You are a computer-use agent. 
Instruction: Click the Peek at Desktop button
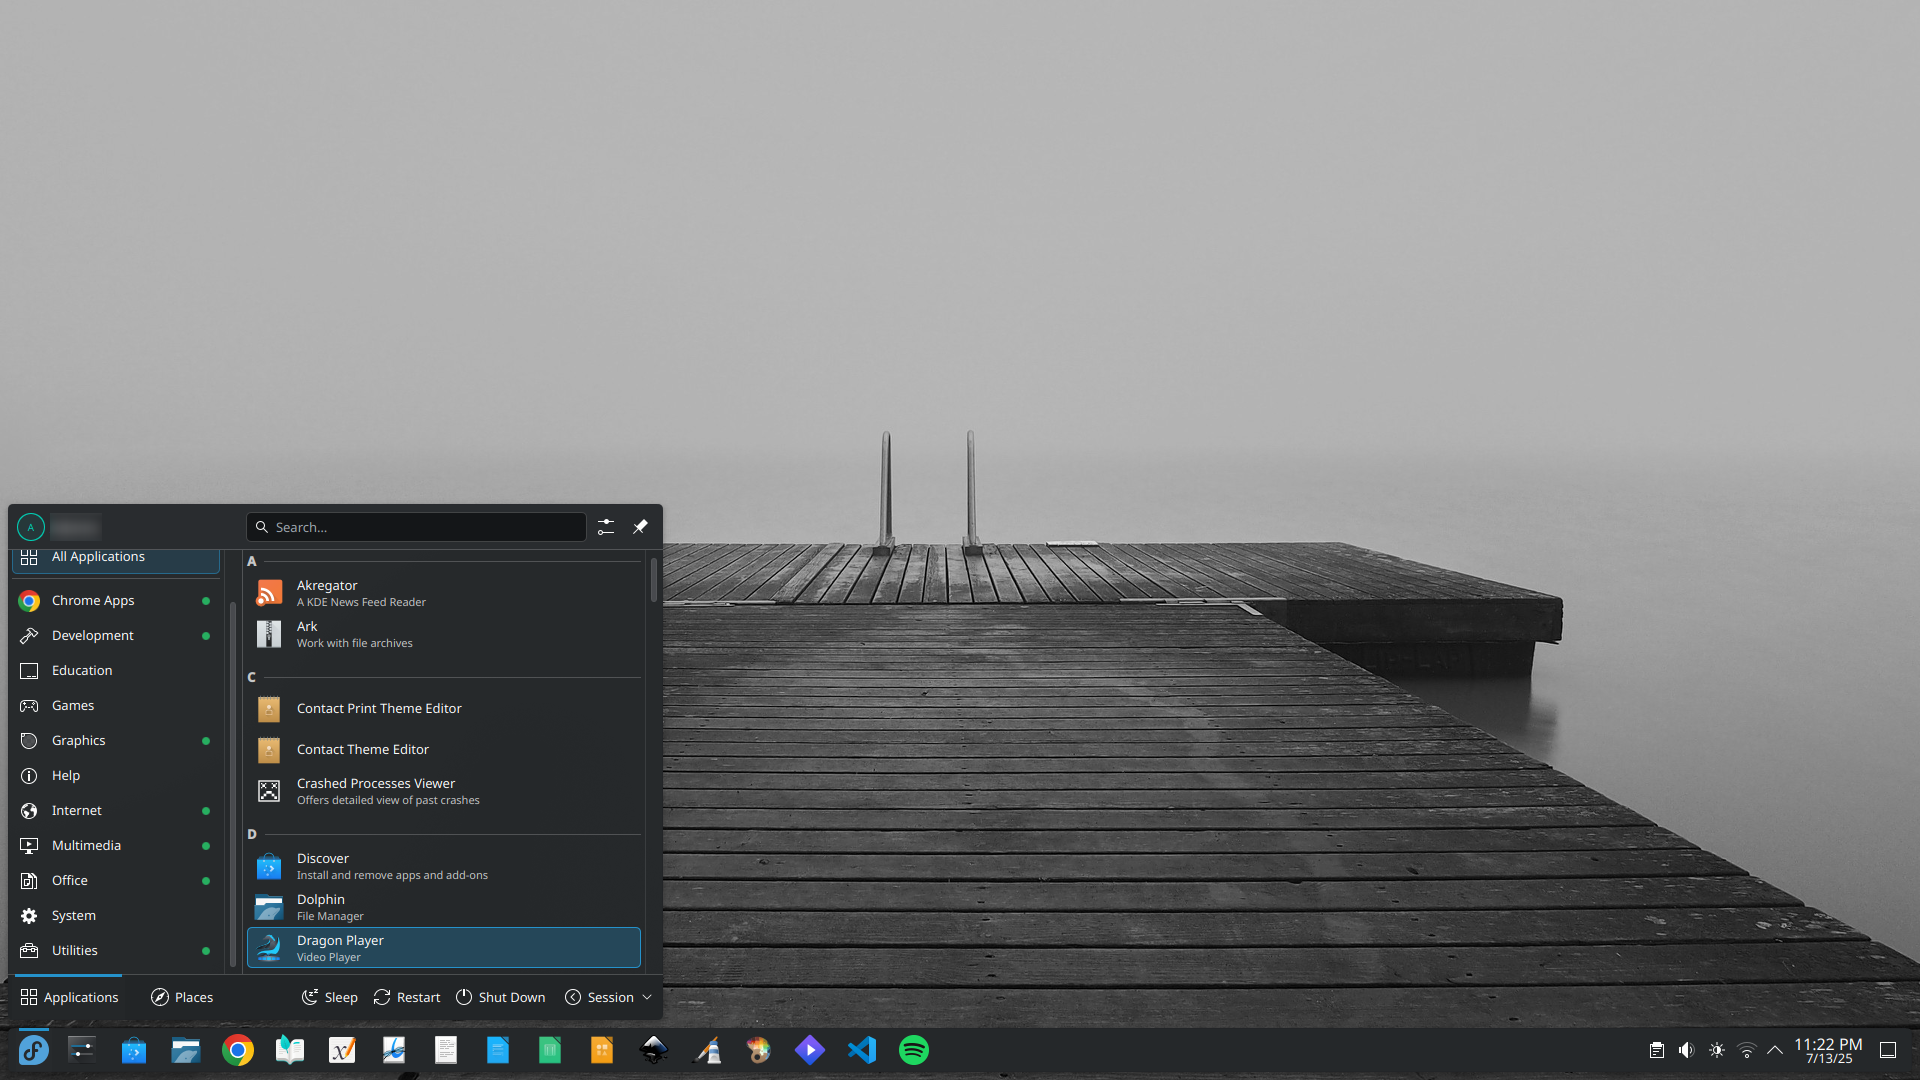coord(1888,1050)
